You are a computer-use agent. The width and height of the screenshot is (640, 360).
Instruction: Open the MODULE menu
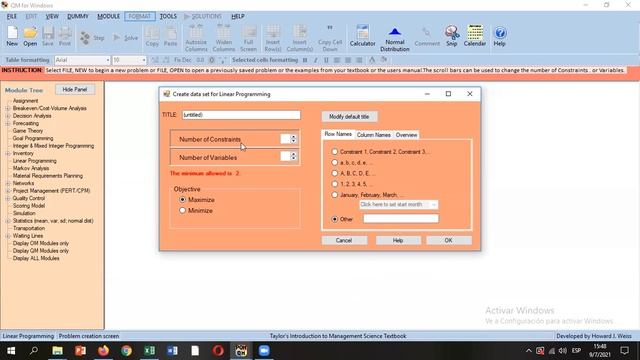(x=108, y=16)
